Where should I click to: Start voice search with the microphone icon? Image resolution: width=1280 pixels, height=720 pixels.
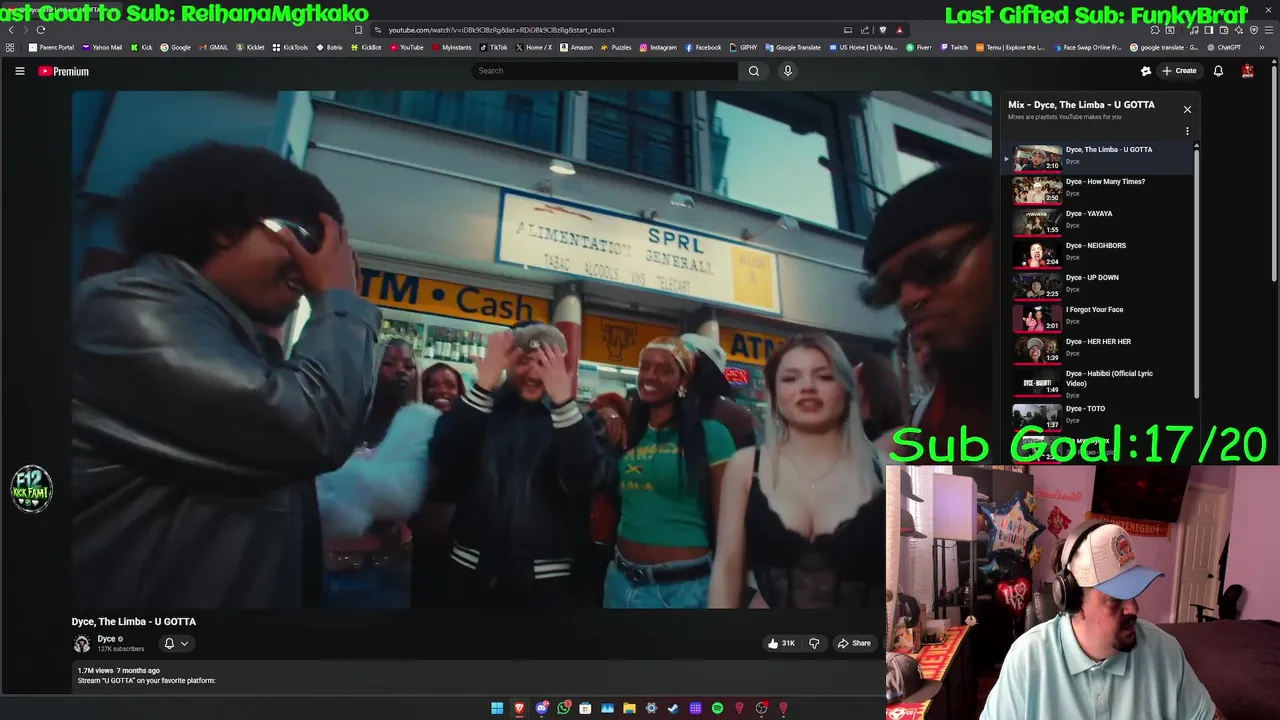point(788,71)
